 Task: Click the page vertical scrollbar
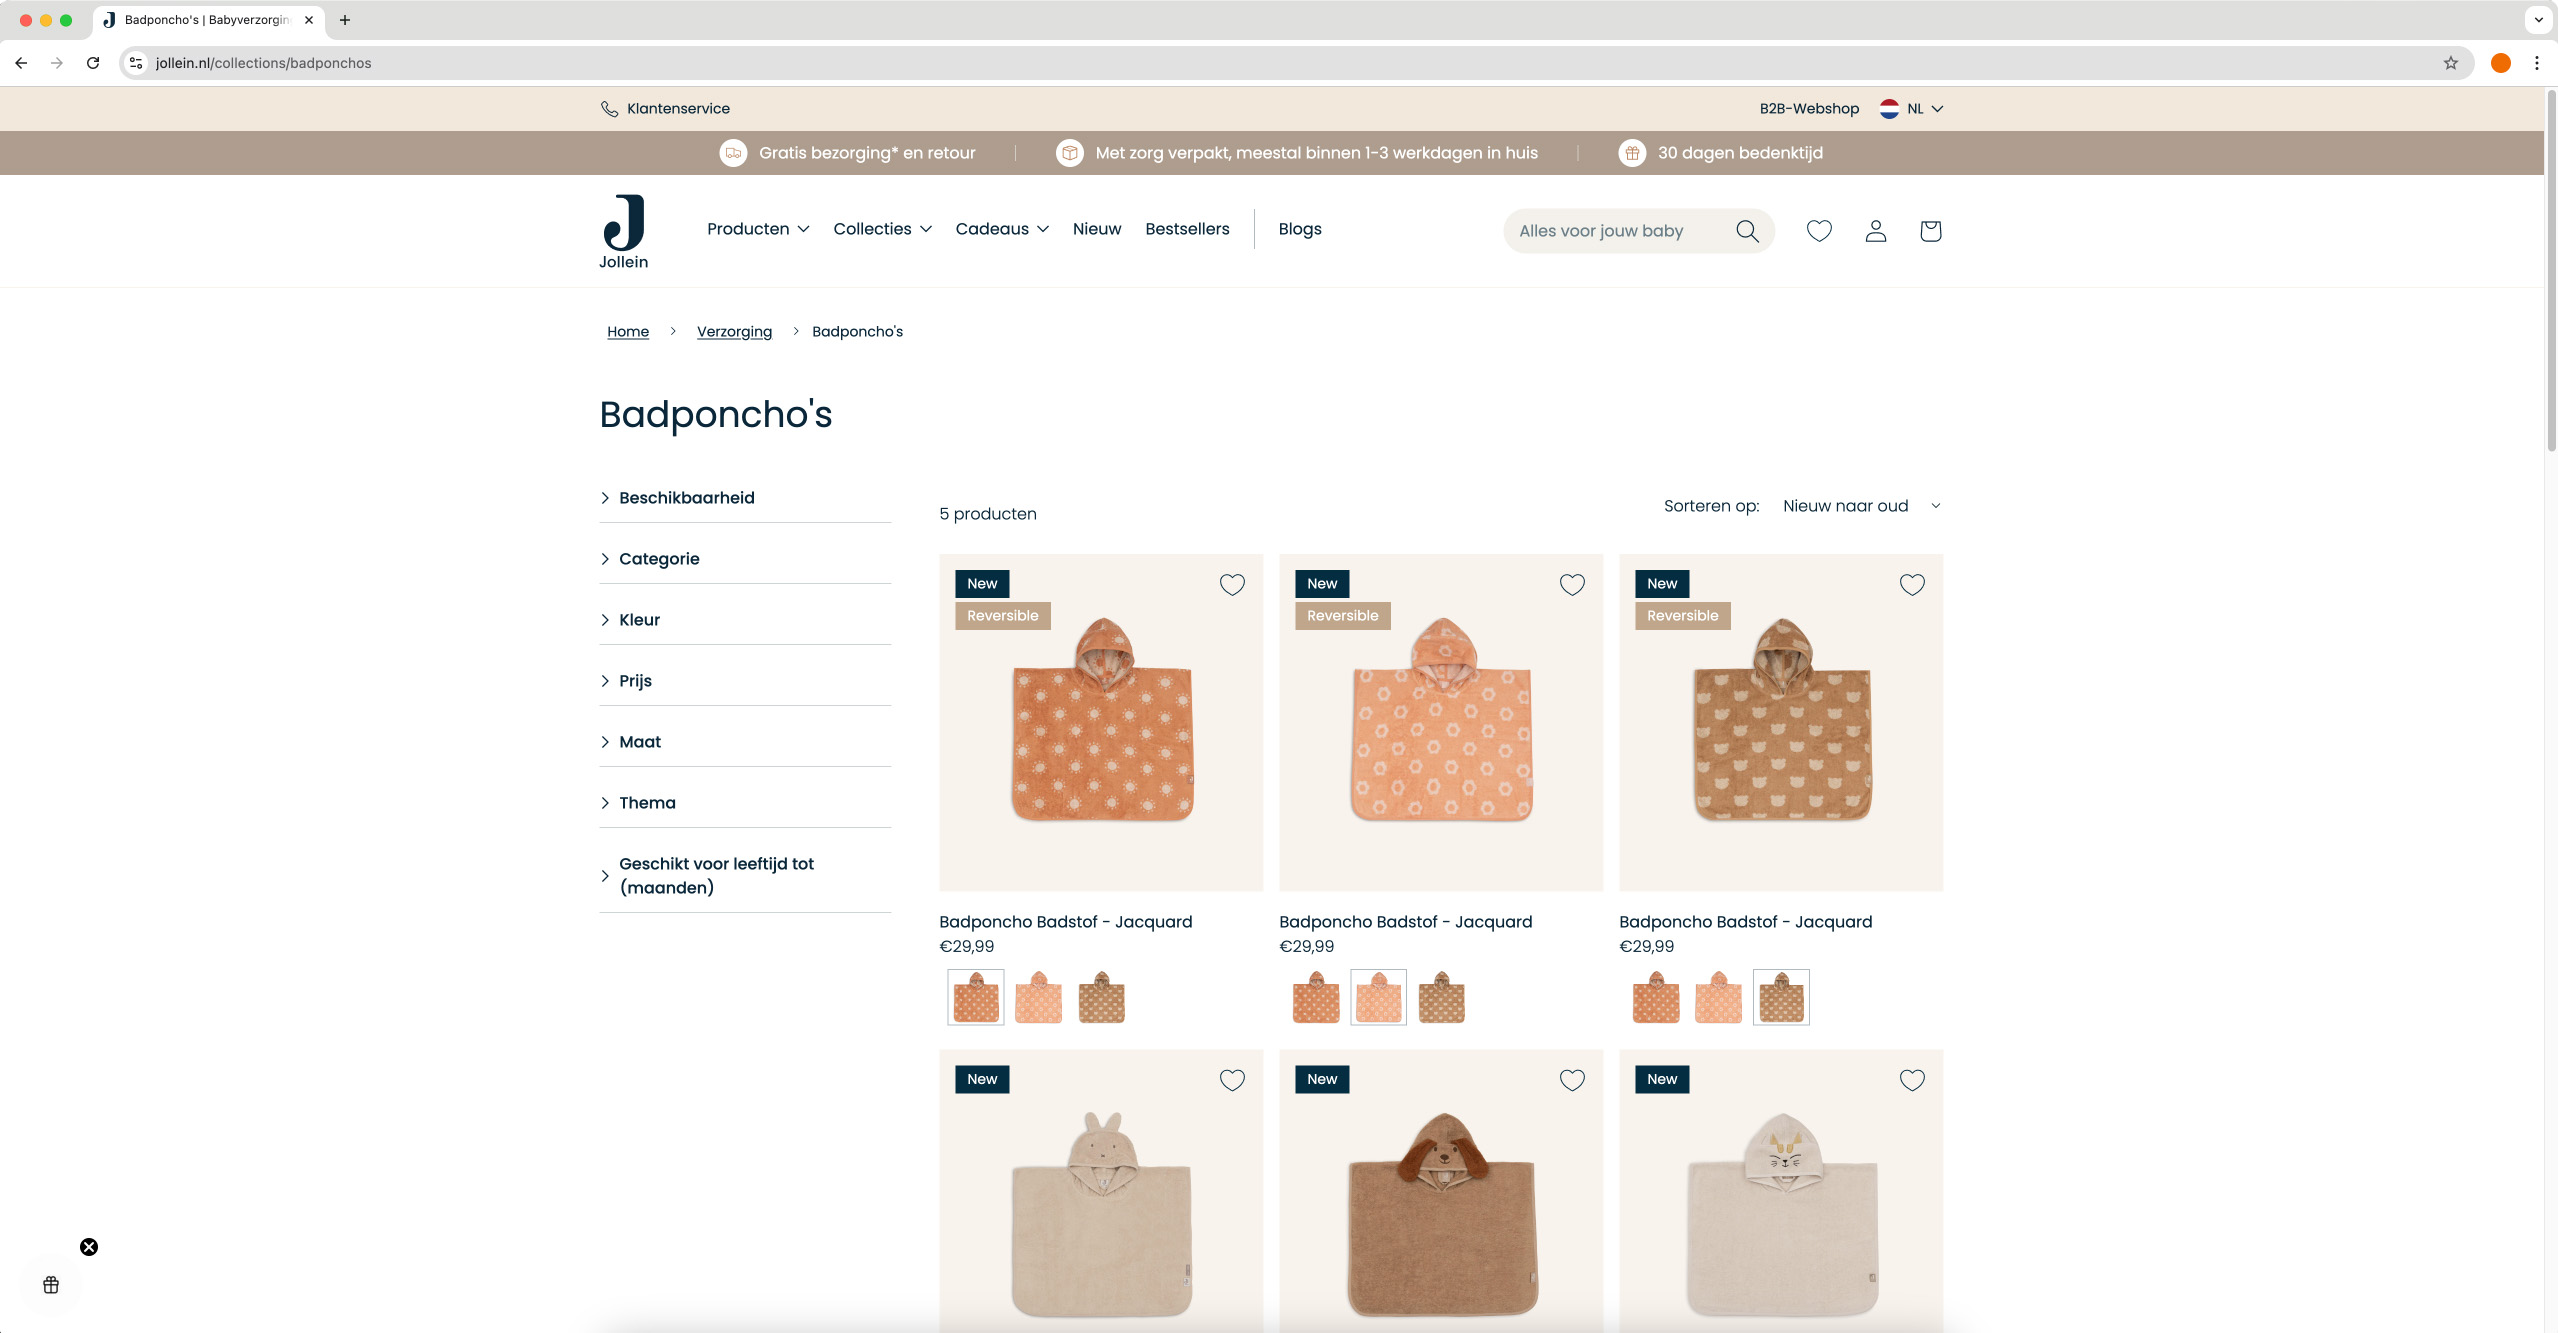point(2551,270)
